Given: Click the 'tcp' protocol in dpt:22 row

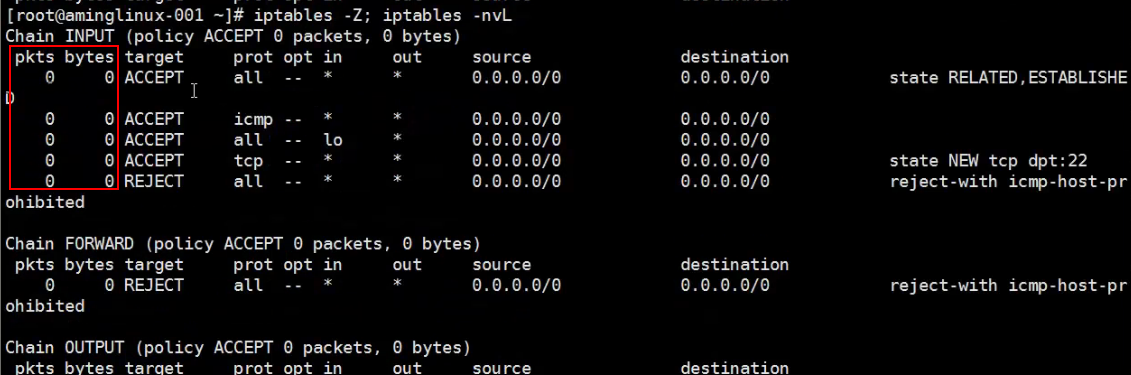Looking at the screenshot, I should (248, 161).
